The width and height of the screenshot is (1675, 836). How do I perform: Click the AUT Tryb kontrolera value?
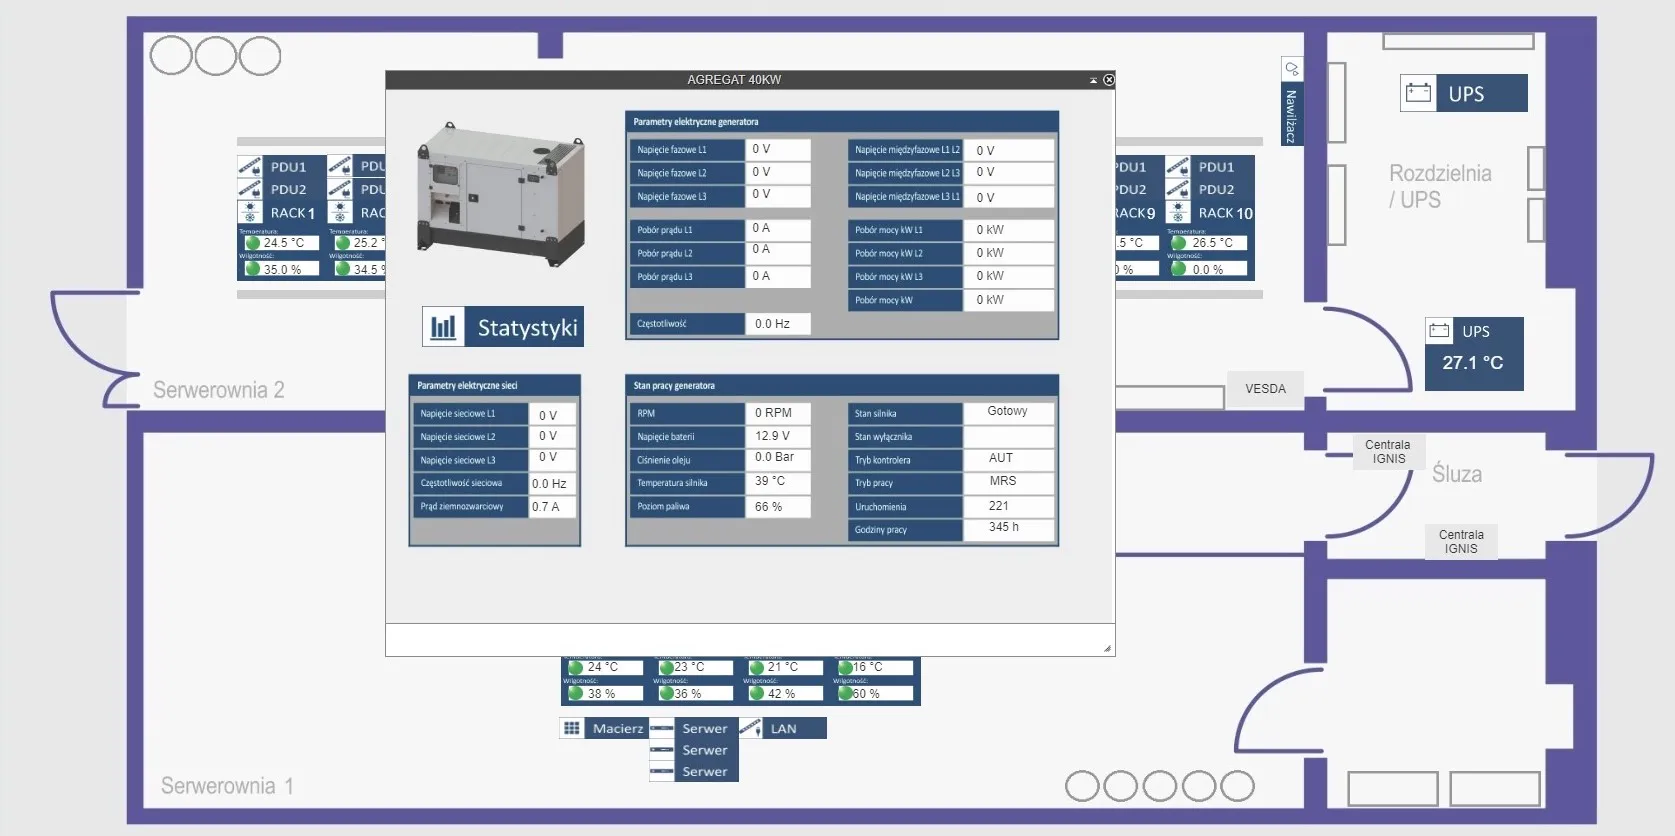pyautogui.click(x=1008, y=459)
